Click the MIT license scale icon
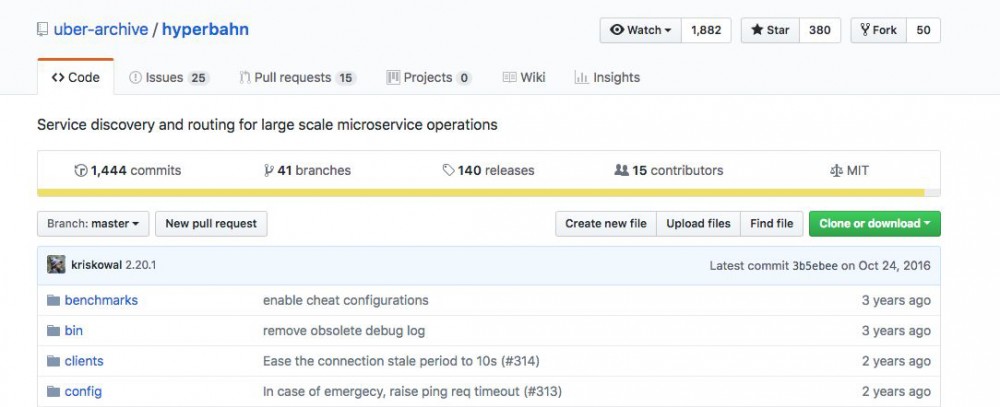This screenshot has width=1000, height=407. point(837,171)
